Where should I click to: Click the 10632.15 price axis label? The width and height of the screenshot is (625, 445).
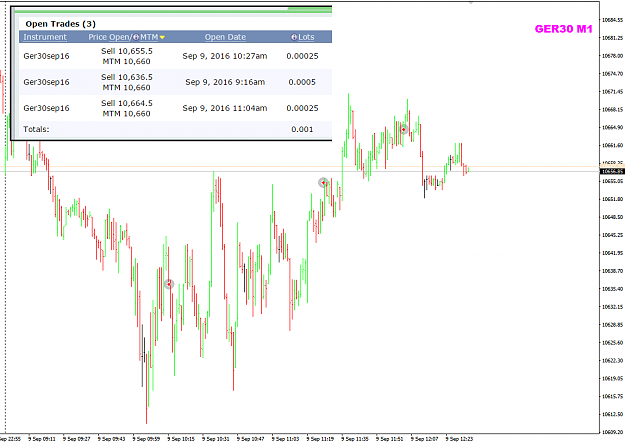click(x=613, y=307)
